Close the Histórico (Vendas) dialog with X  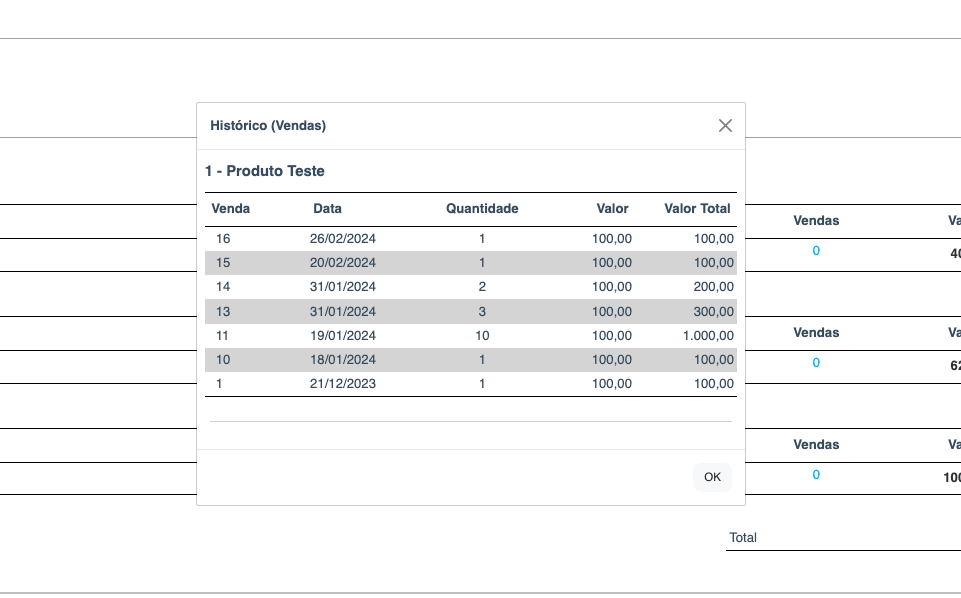point(725,125)
